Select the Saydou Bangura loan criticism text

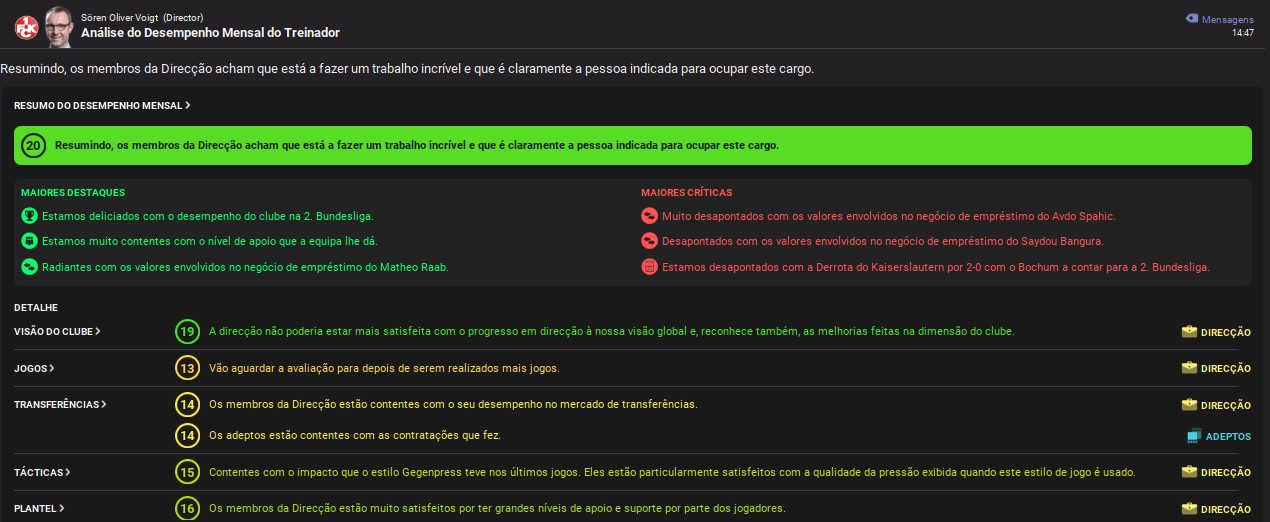point(882,241)
